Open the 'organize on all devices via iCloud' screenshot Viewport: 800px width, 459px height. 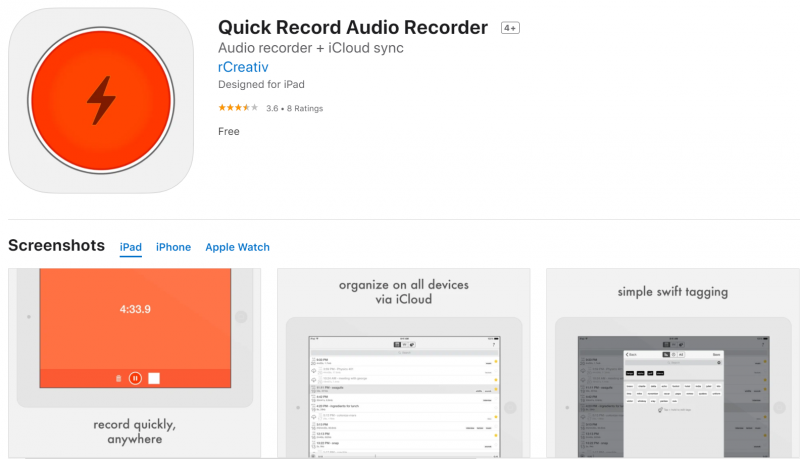click(404, 363)
